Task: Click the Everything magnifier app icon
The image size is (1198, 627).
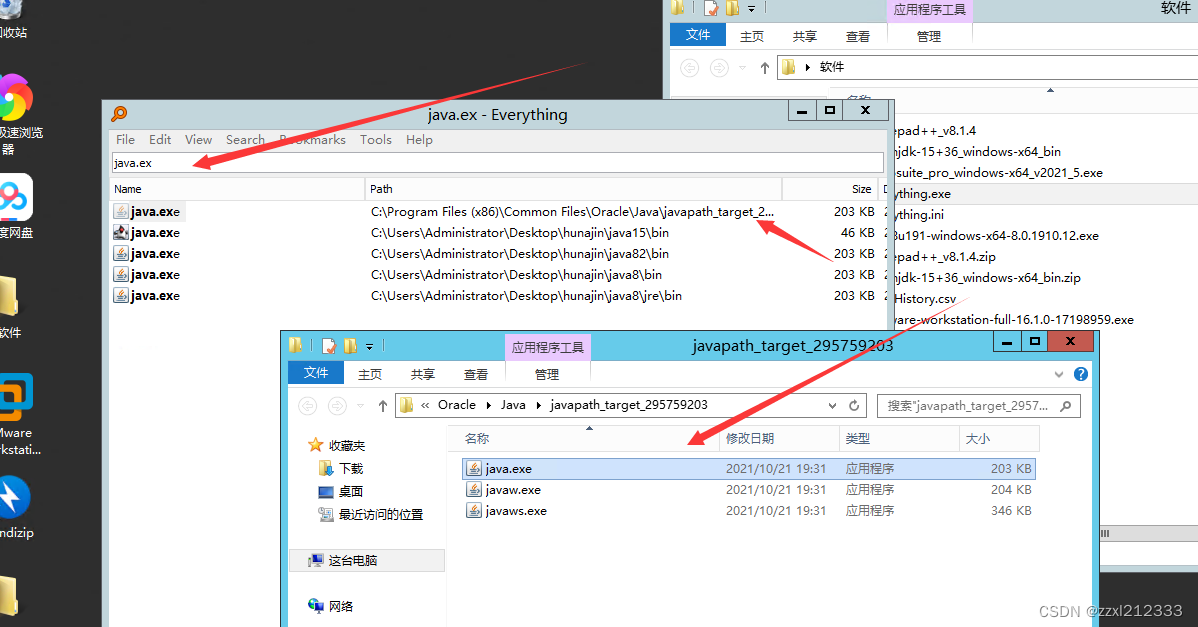Action: point(119,114)
